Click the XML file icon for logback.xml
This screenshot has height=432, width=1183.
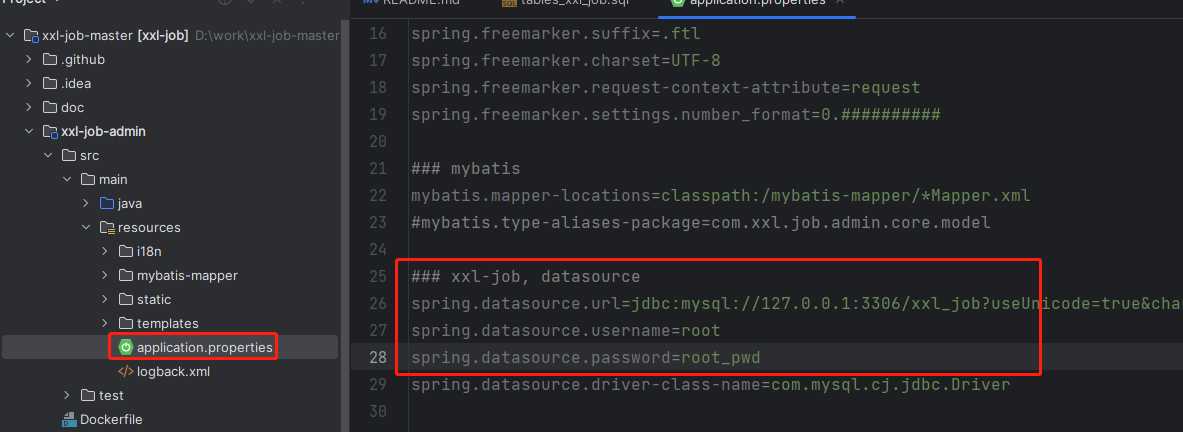coord(125,371)
